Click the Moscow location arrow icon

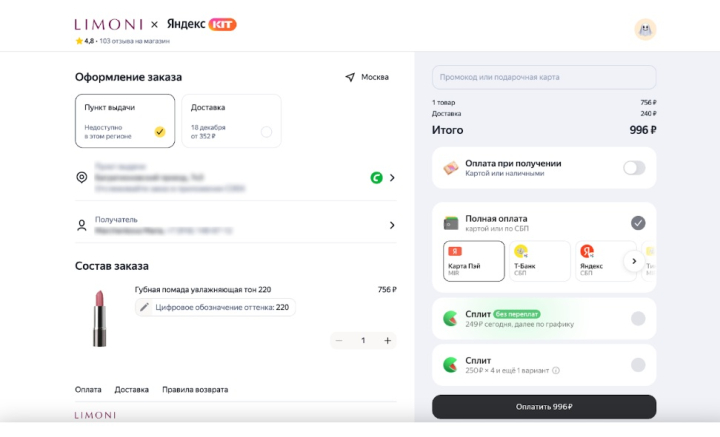pyautogui.click(x=350, y=77)
